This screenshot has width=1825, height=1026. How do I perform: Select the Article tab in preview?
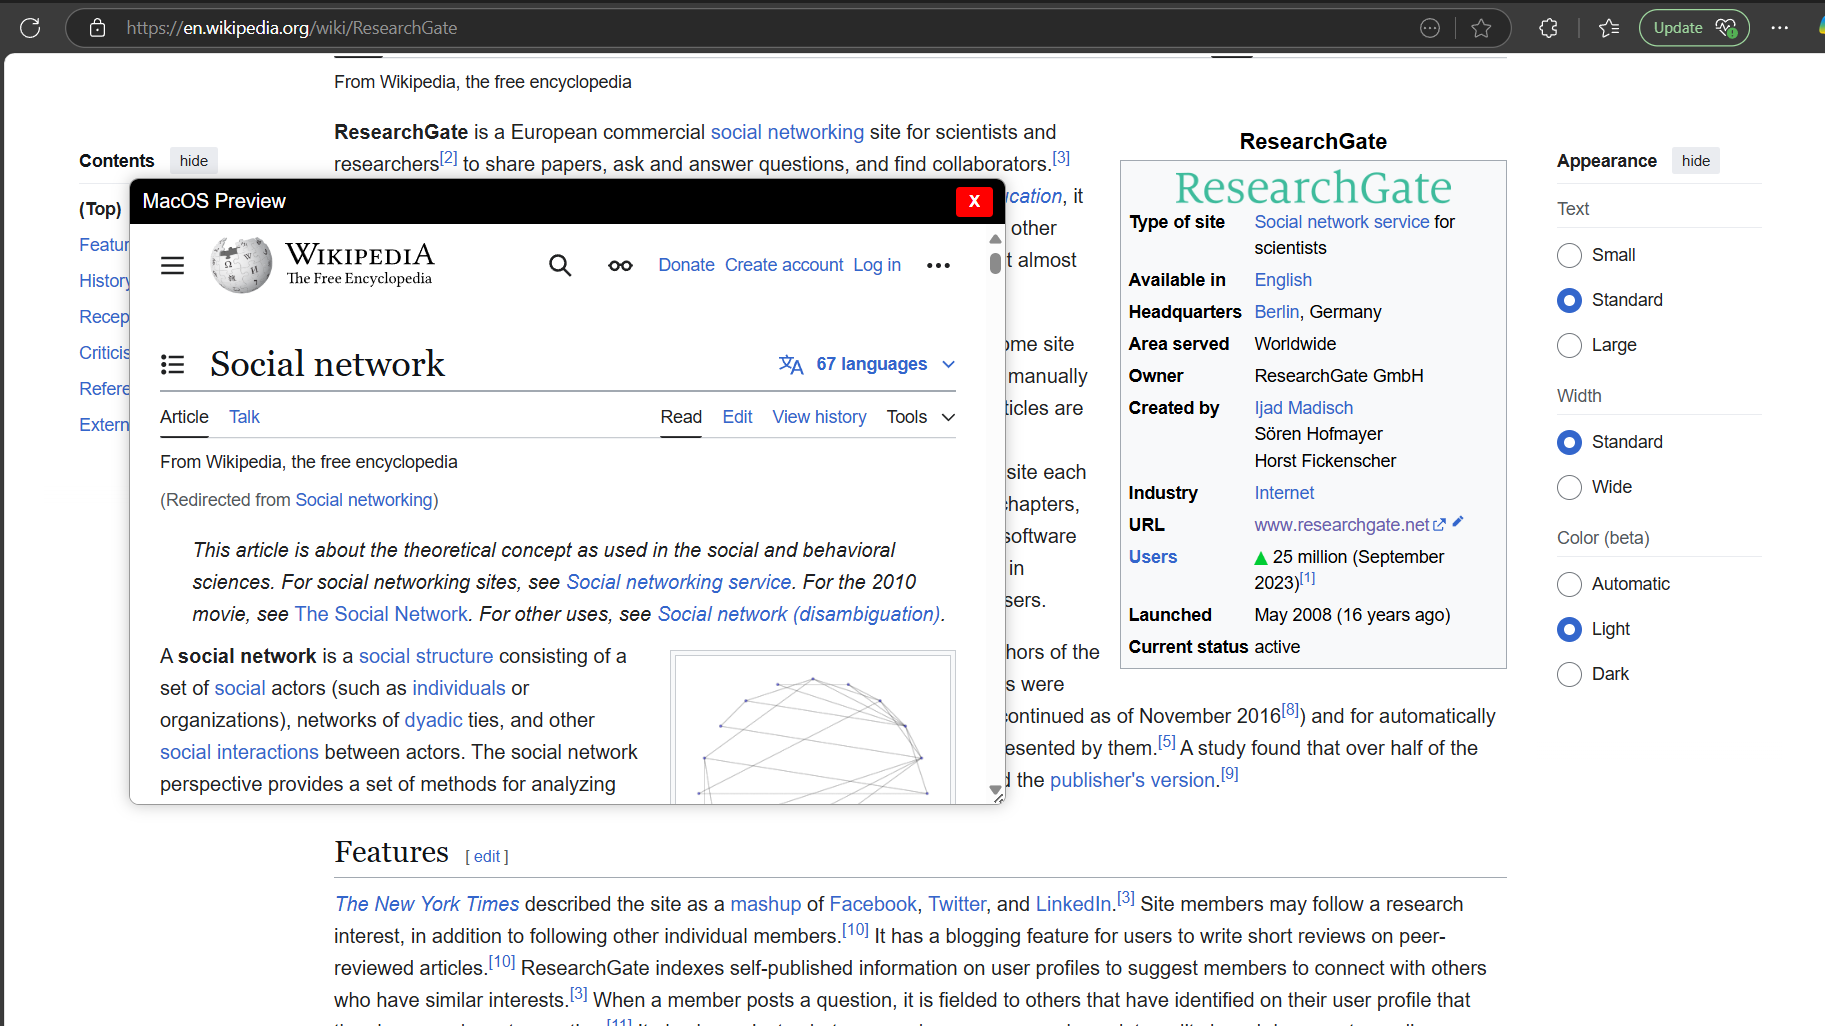click(x=184, y=417)
